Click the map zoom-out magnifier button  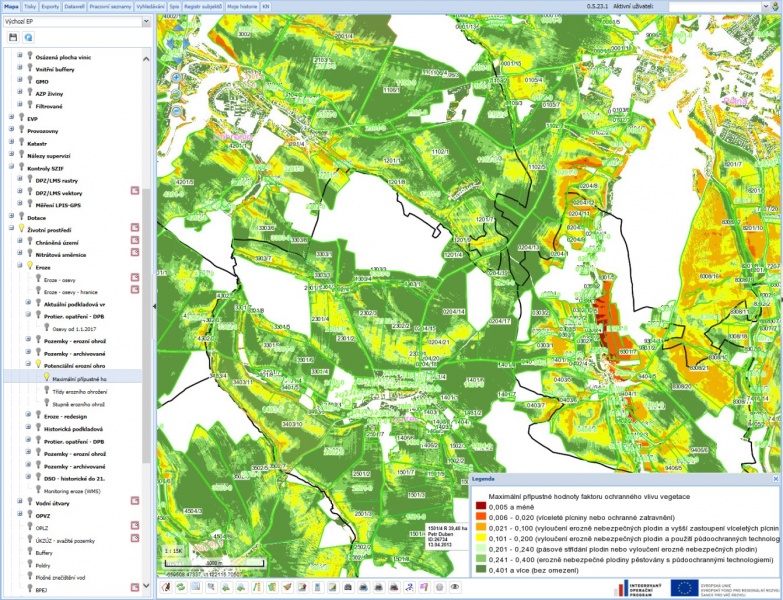coord(176,110)
